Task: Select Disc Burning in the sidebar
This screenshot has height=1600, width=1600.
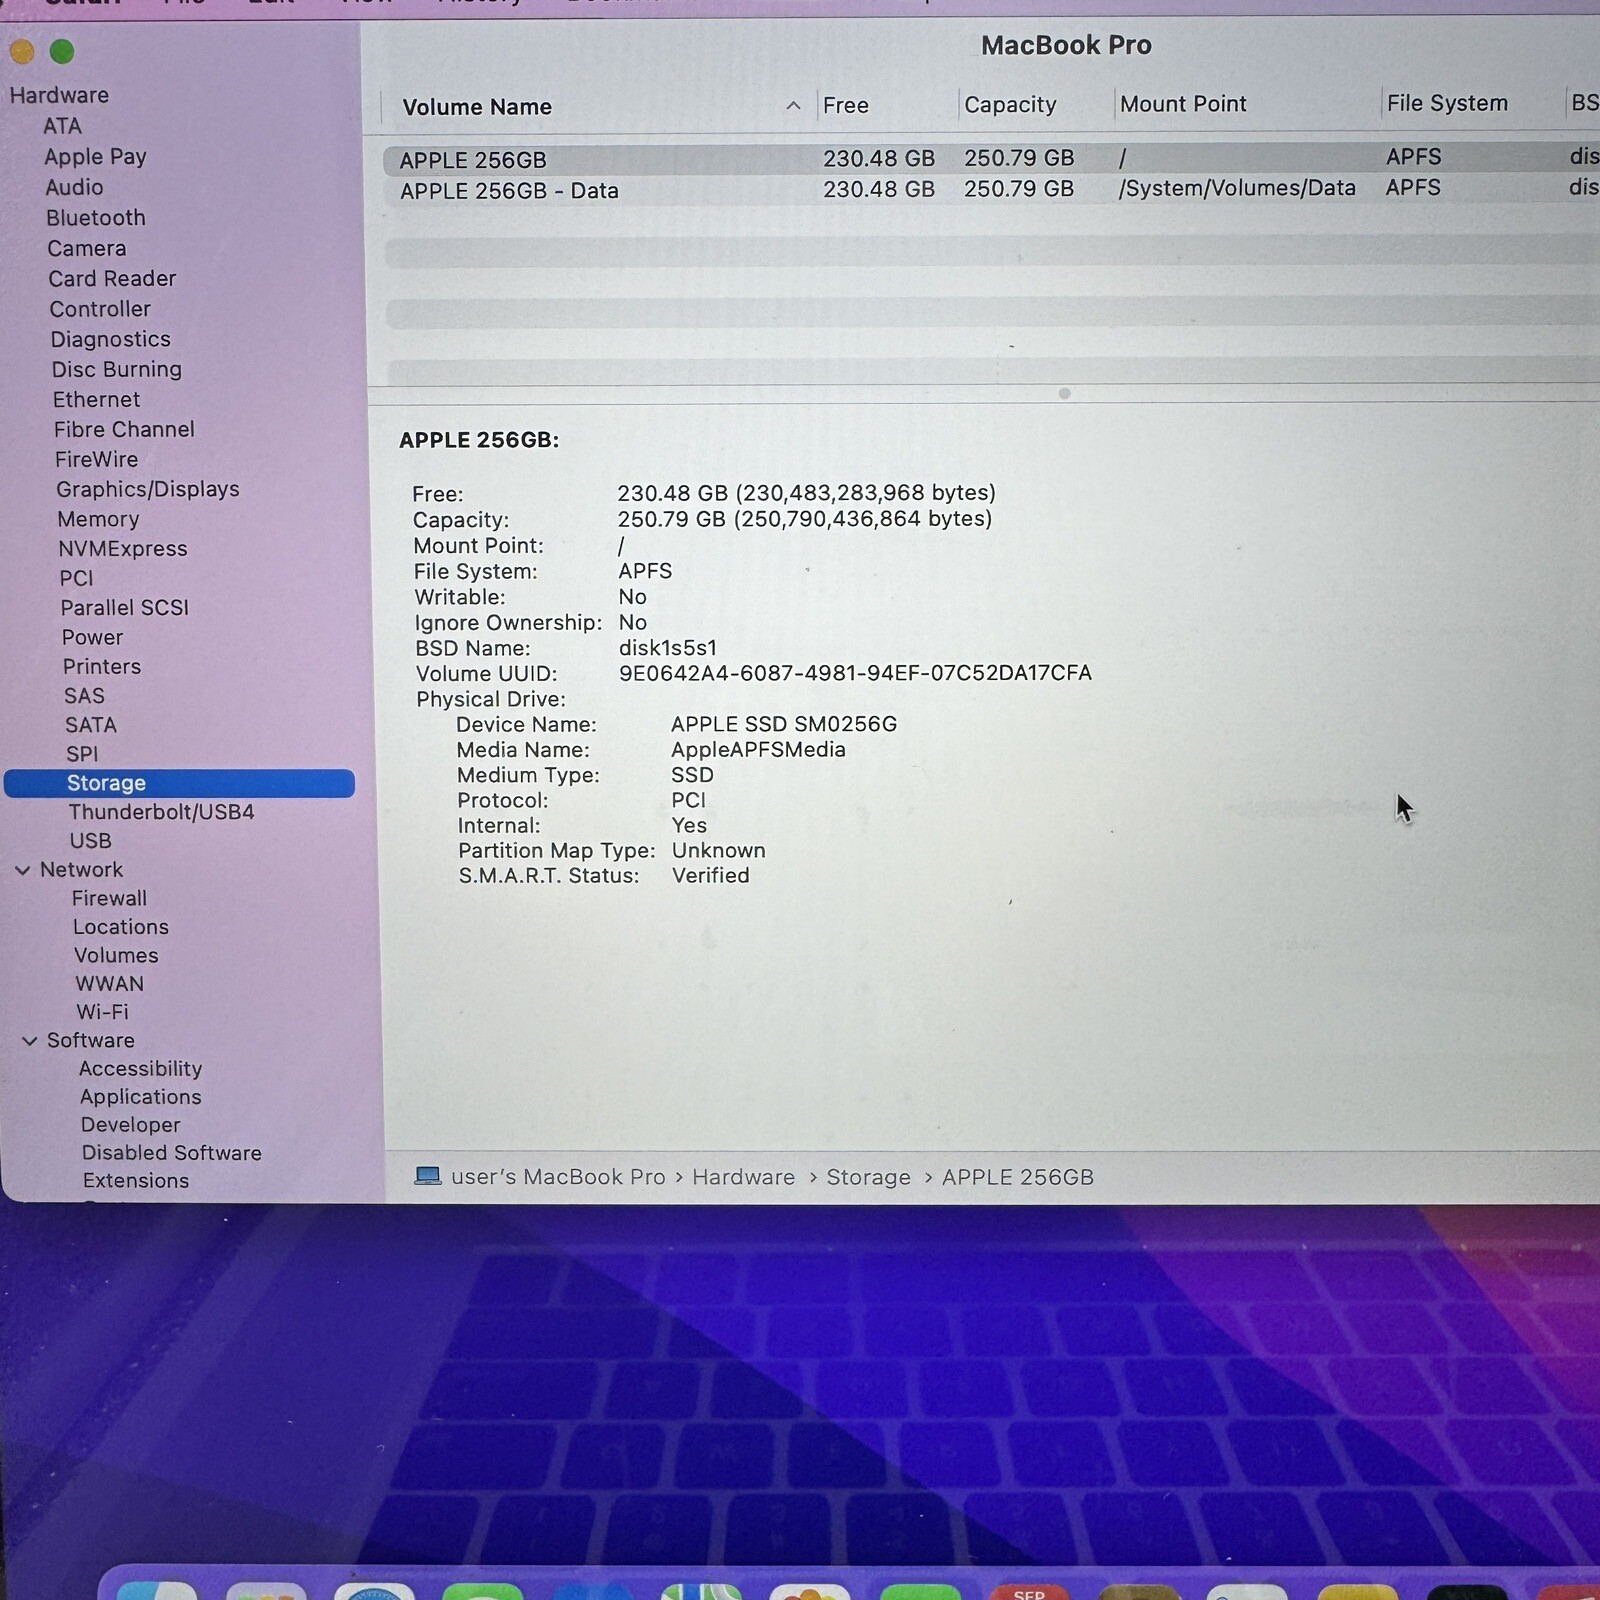Action: 117,369
